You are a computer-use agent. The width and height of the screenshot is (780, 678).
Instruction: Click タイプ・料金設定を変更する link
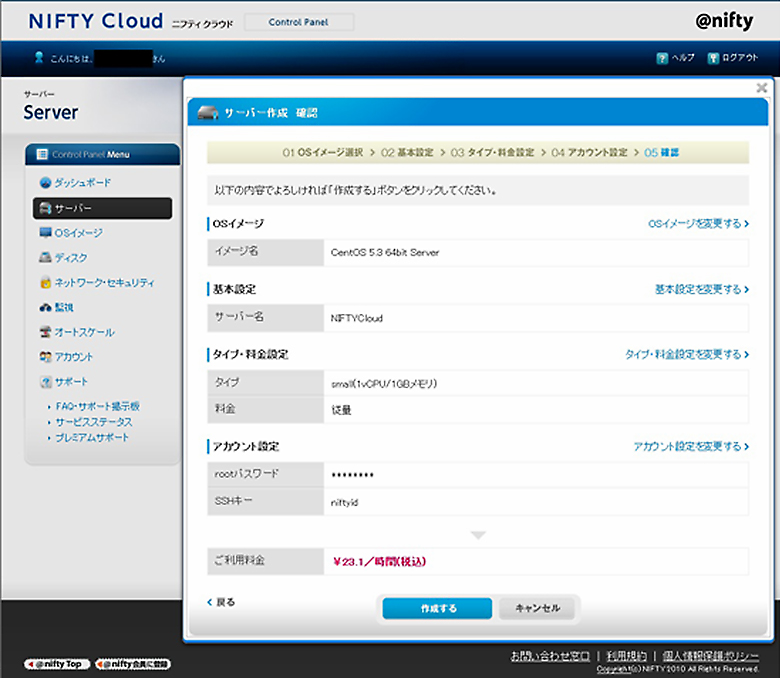[x=687, y=354]
